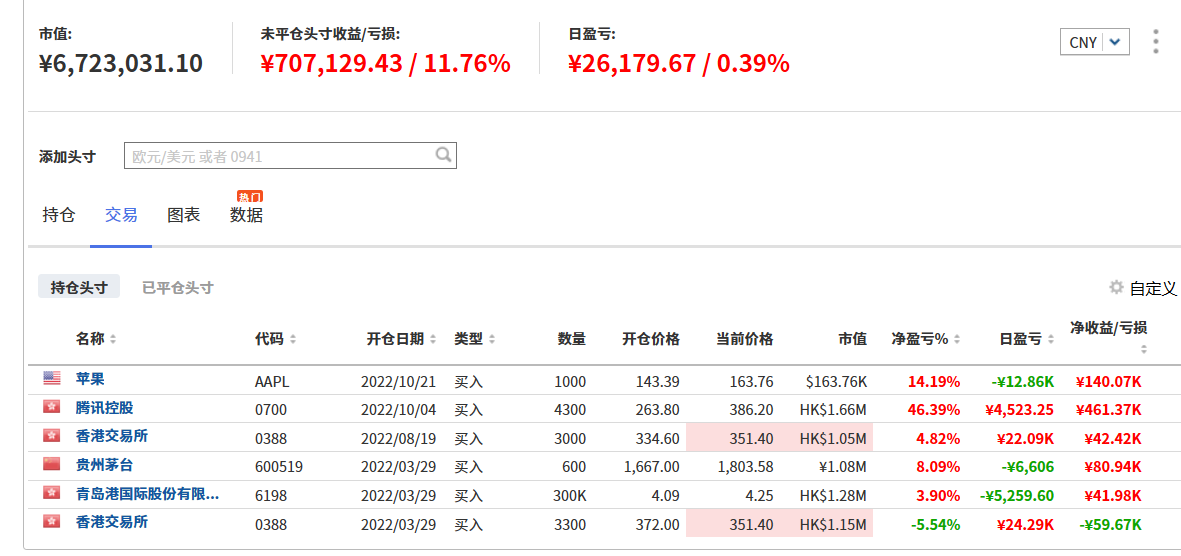Click the search magnifier icon

coord(444,155)
